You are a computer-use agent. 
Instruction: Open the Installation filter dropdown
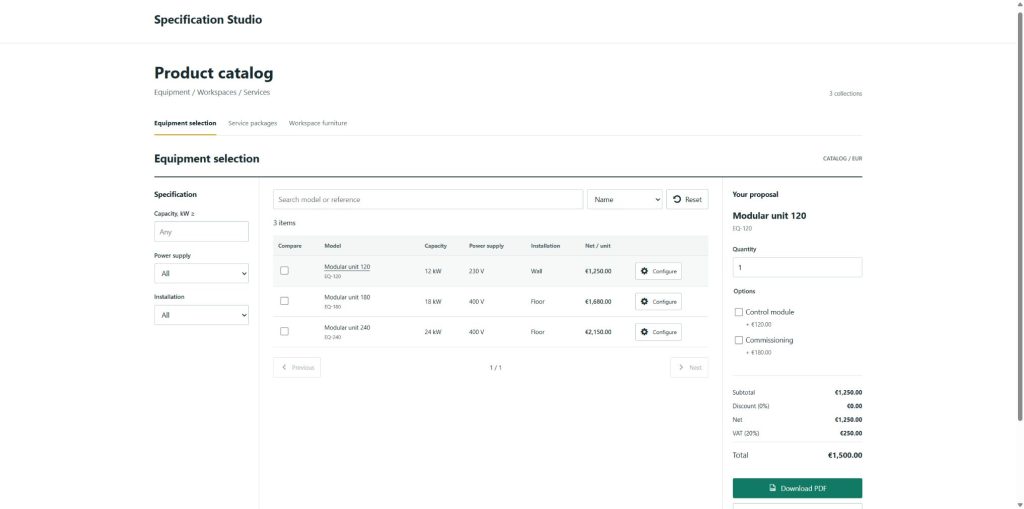(x=201, y=315)
